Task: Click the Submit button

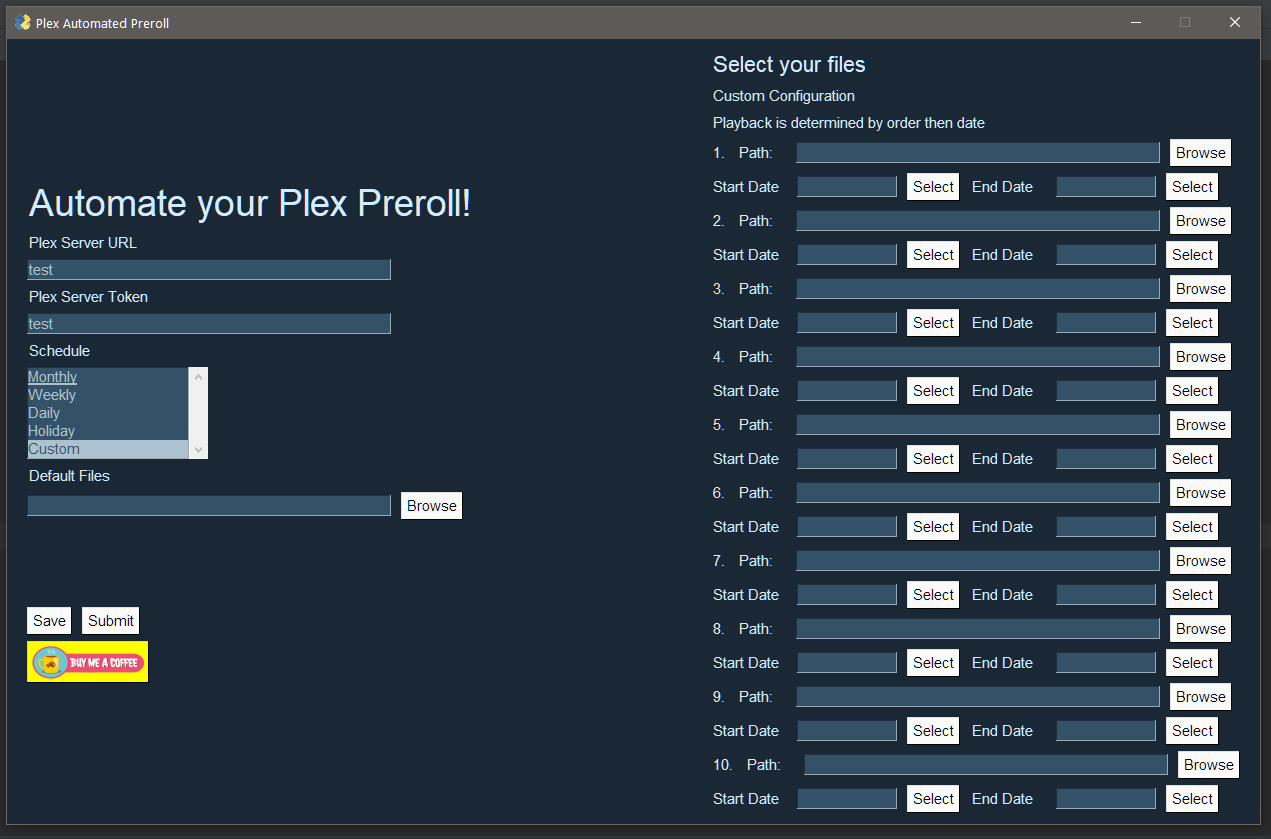Action: [x=110, y=620]
